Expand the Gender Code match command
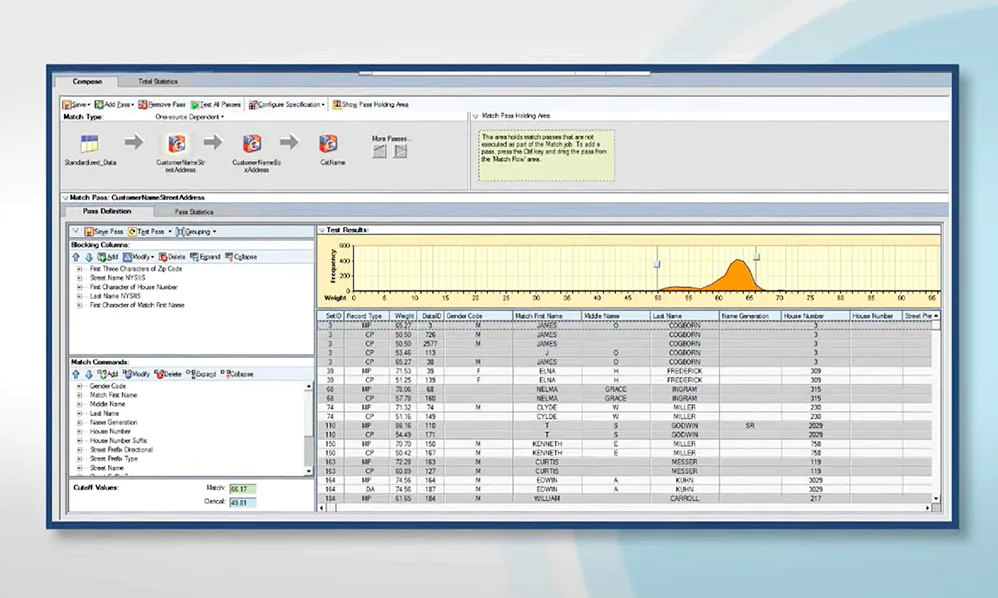998x598 pixels. tap(79, 386)
